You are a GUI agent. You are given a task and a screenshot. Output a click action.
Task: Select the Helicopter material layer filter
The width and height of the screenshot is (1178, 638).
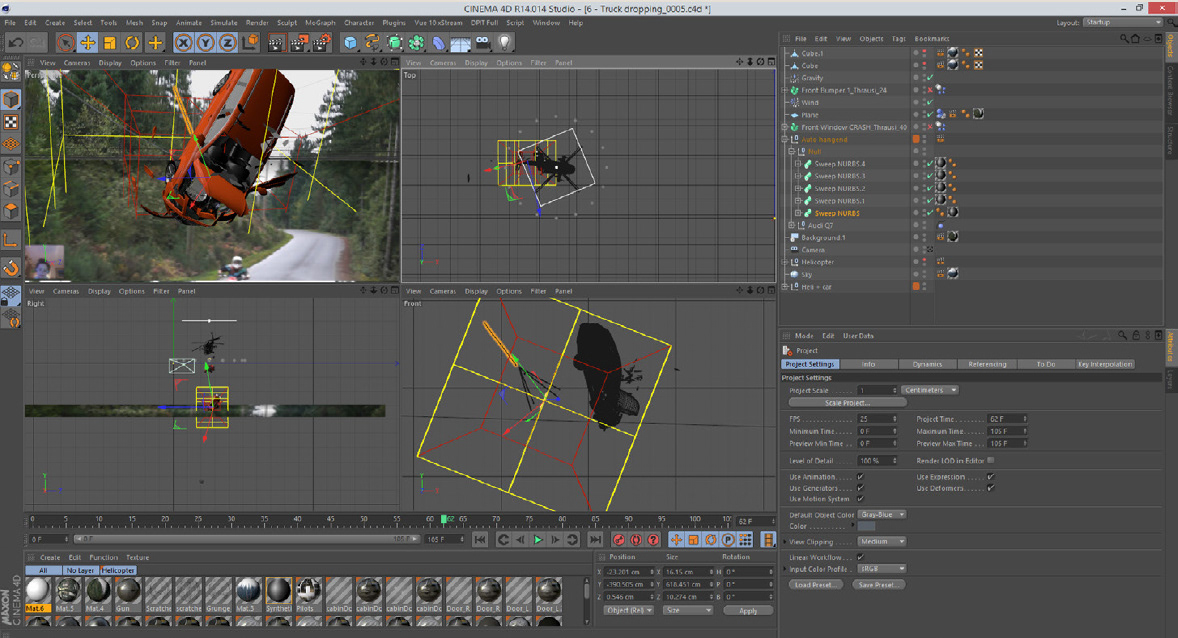[x=118, y=570]
